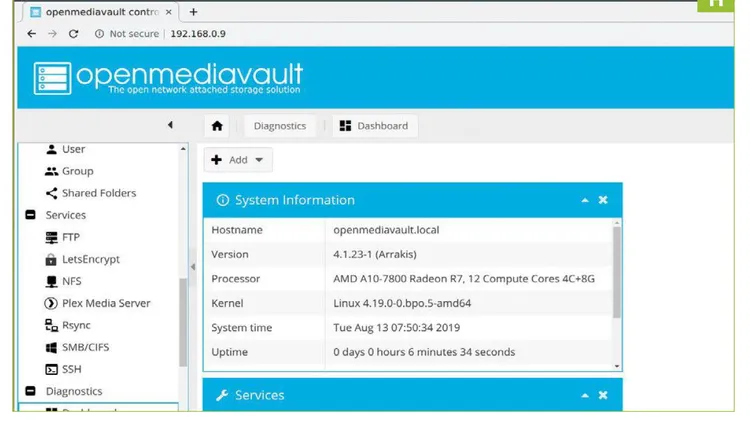Open Plex Media Server icon
This screenshot has height=421, width=750.
[51, 303]
